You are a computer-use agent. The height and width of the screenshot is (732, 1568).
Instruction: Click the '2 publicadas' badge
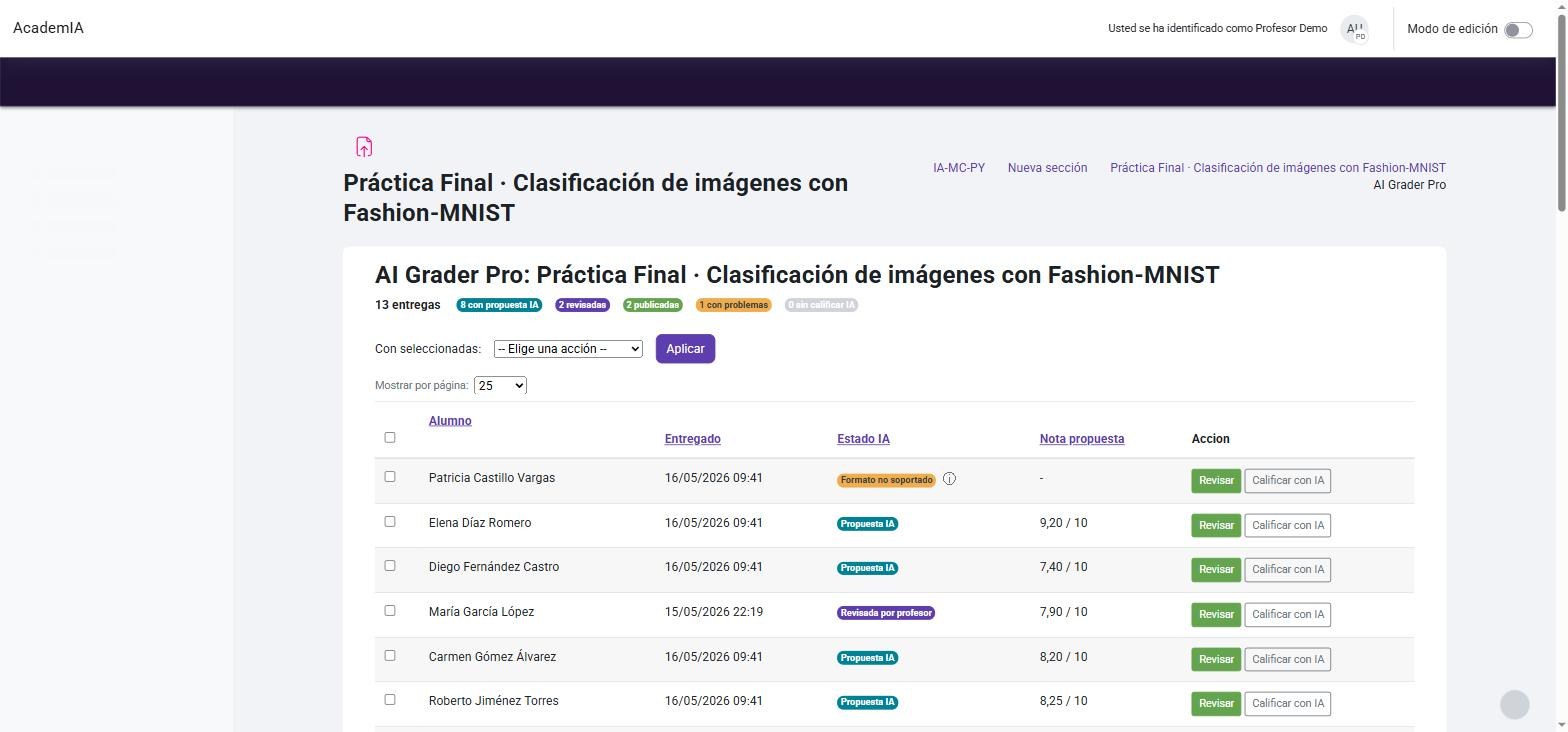[653, 305]
